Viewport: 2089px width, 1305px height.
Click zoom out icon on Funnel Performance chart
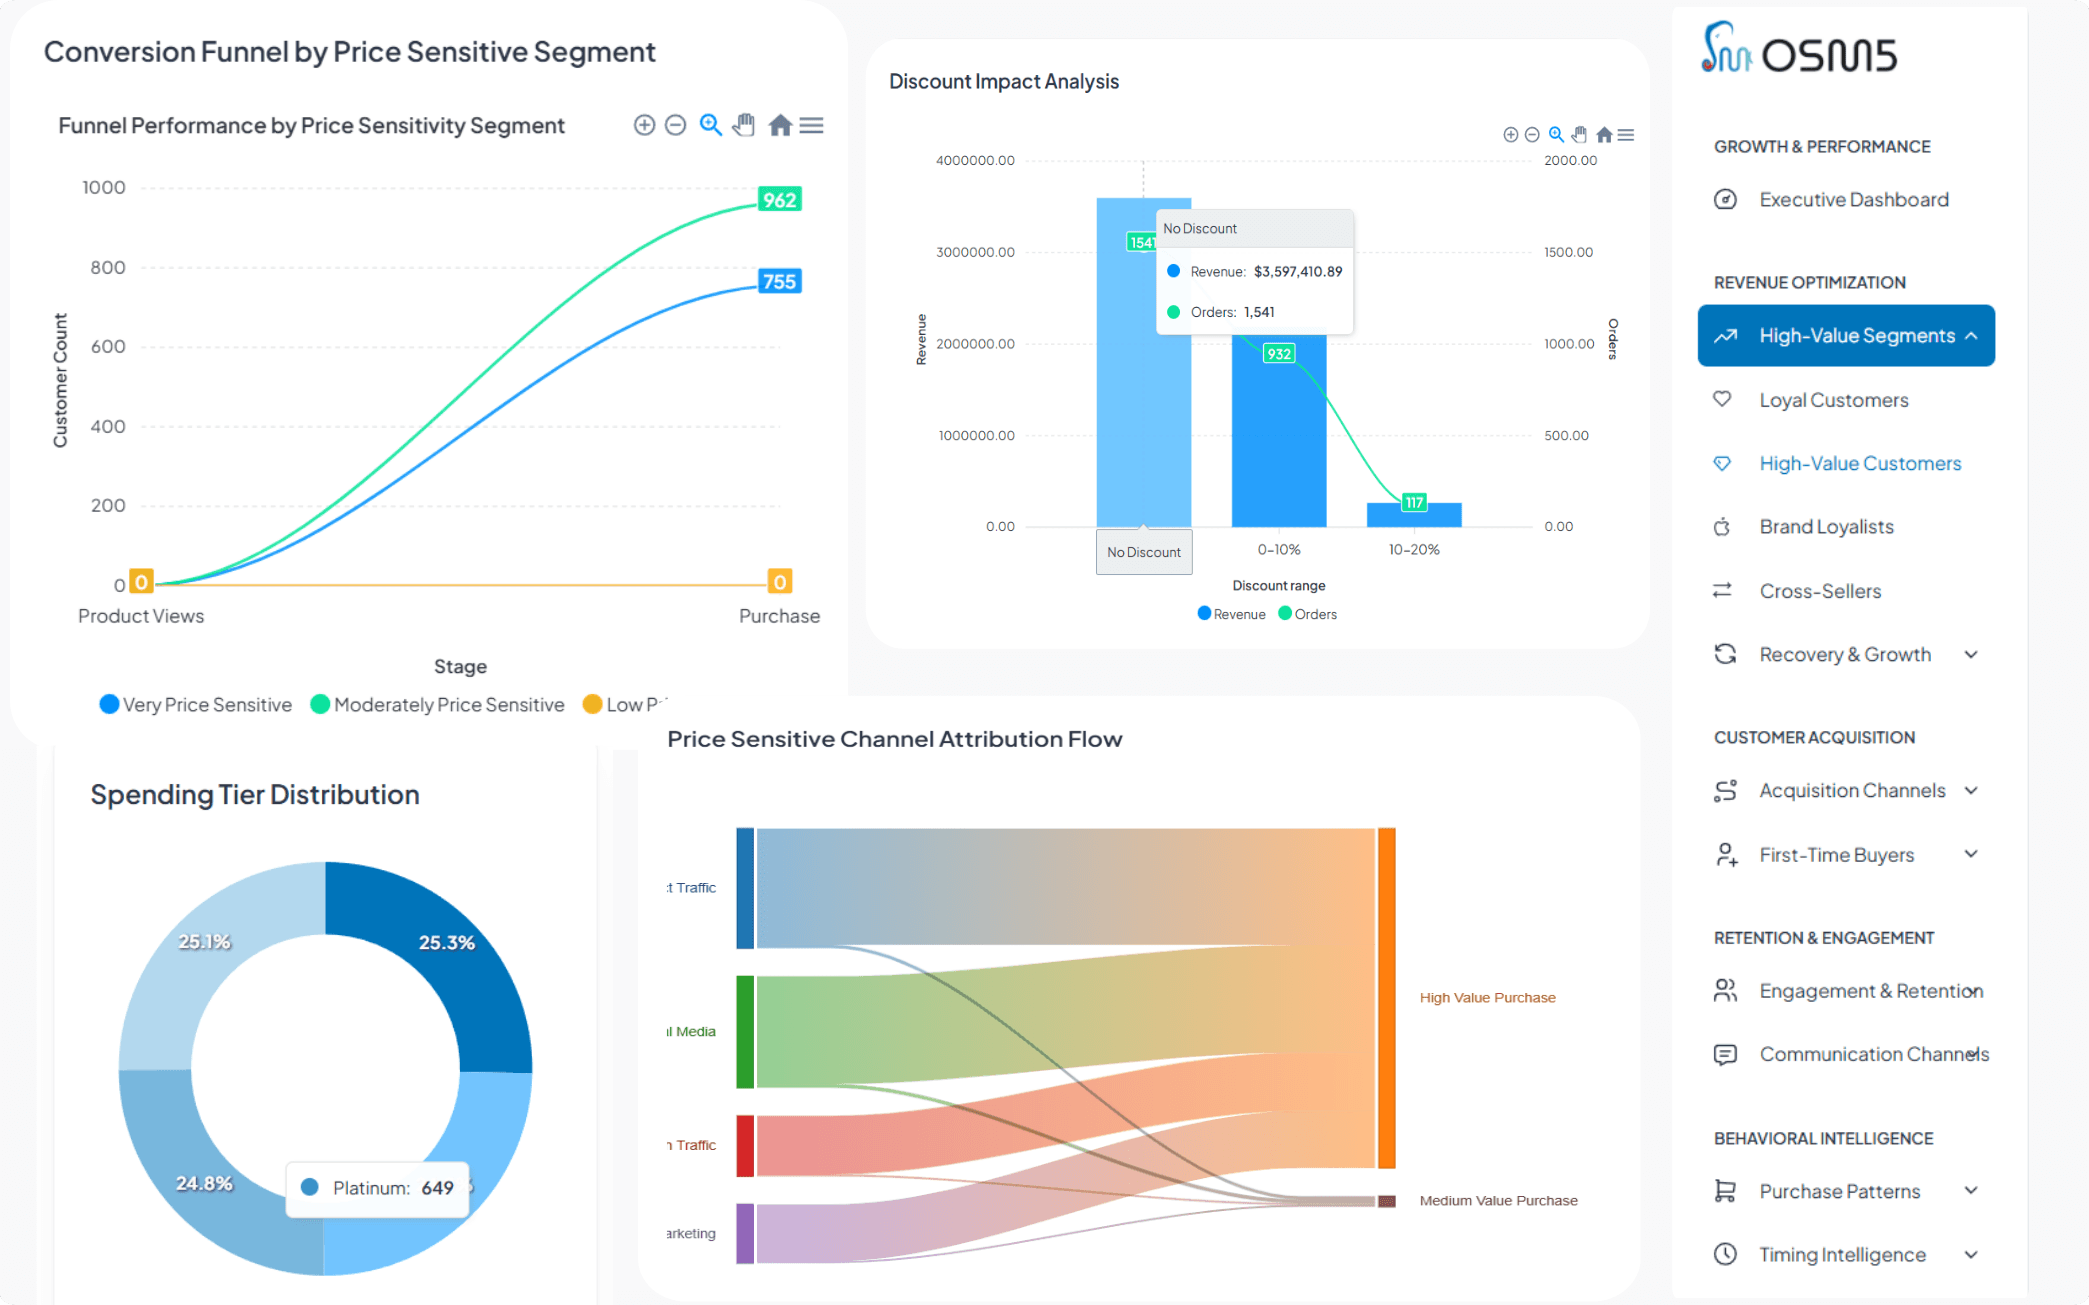[x=676, y=125]
